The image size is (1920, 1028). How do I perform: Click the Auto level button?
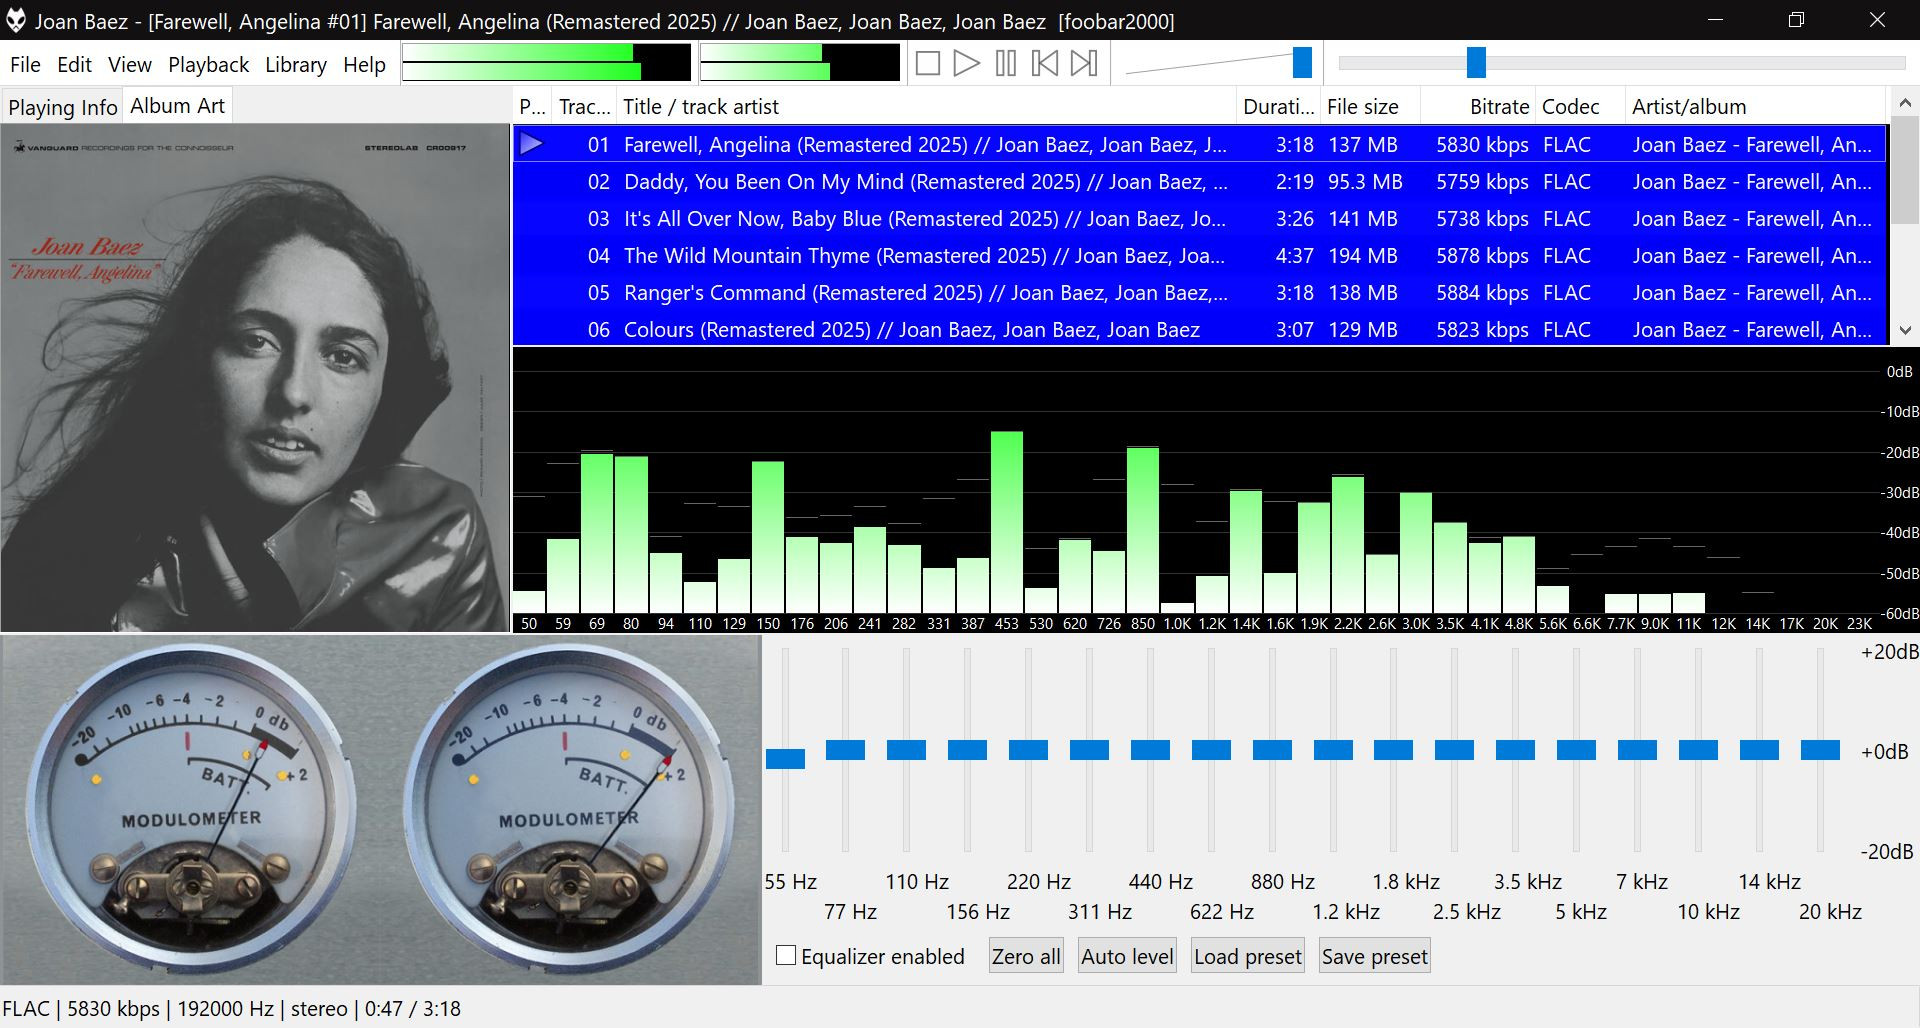(x=1127, y=957)
